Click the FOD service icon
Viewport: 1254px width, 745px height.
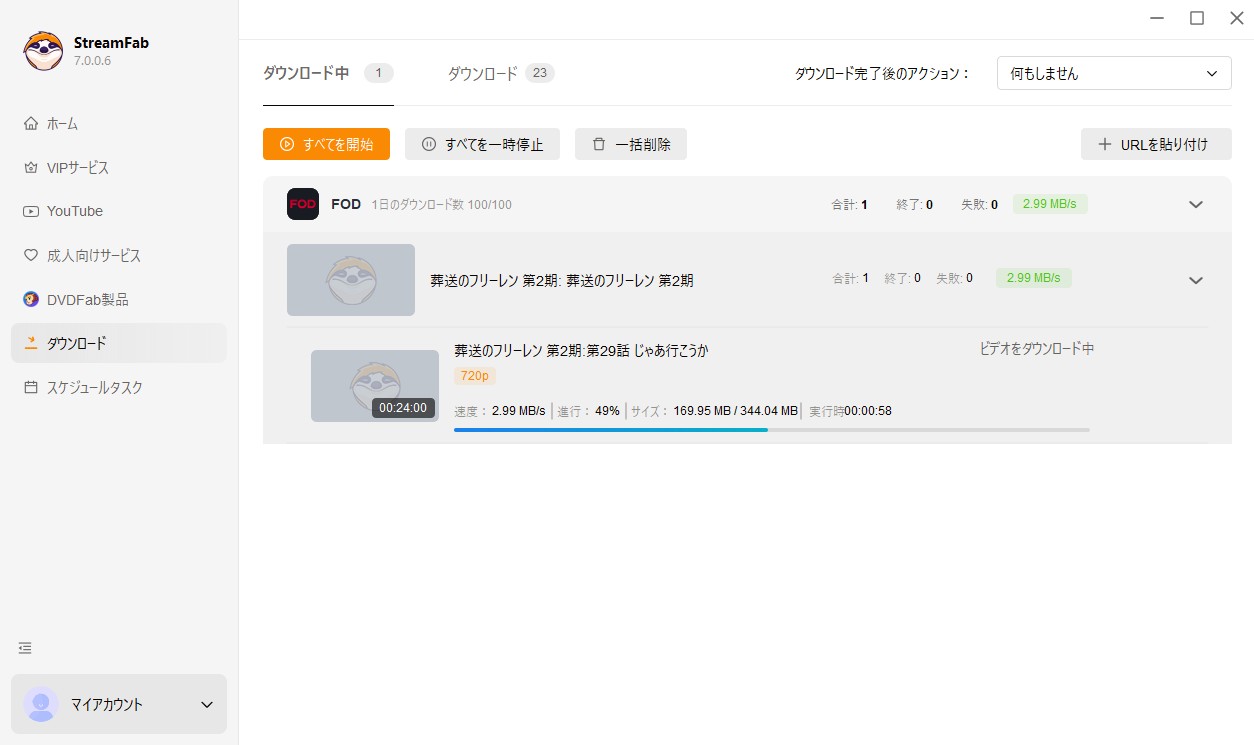pyautogui.click(x=302, y=204)
